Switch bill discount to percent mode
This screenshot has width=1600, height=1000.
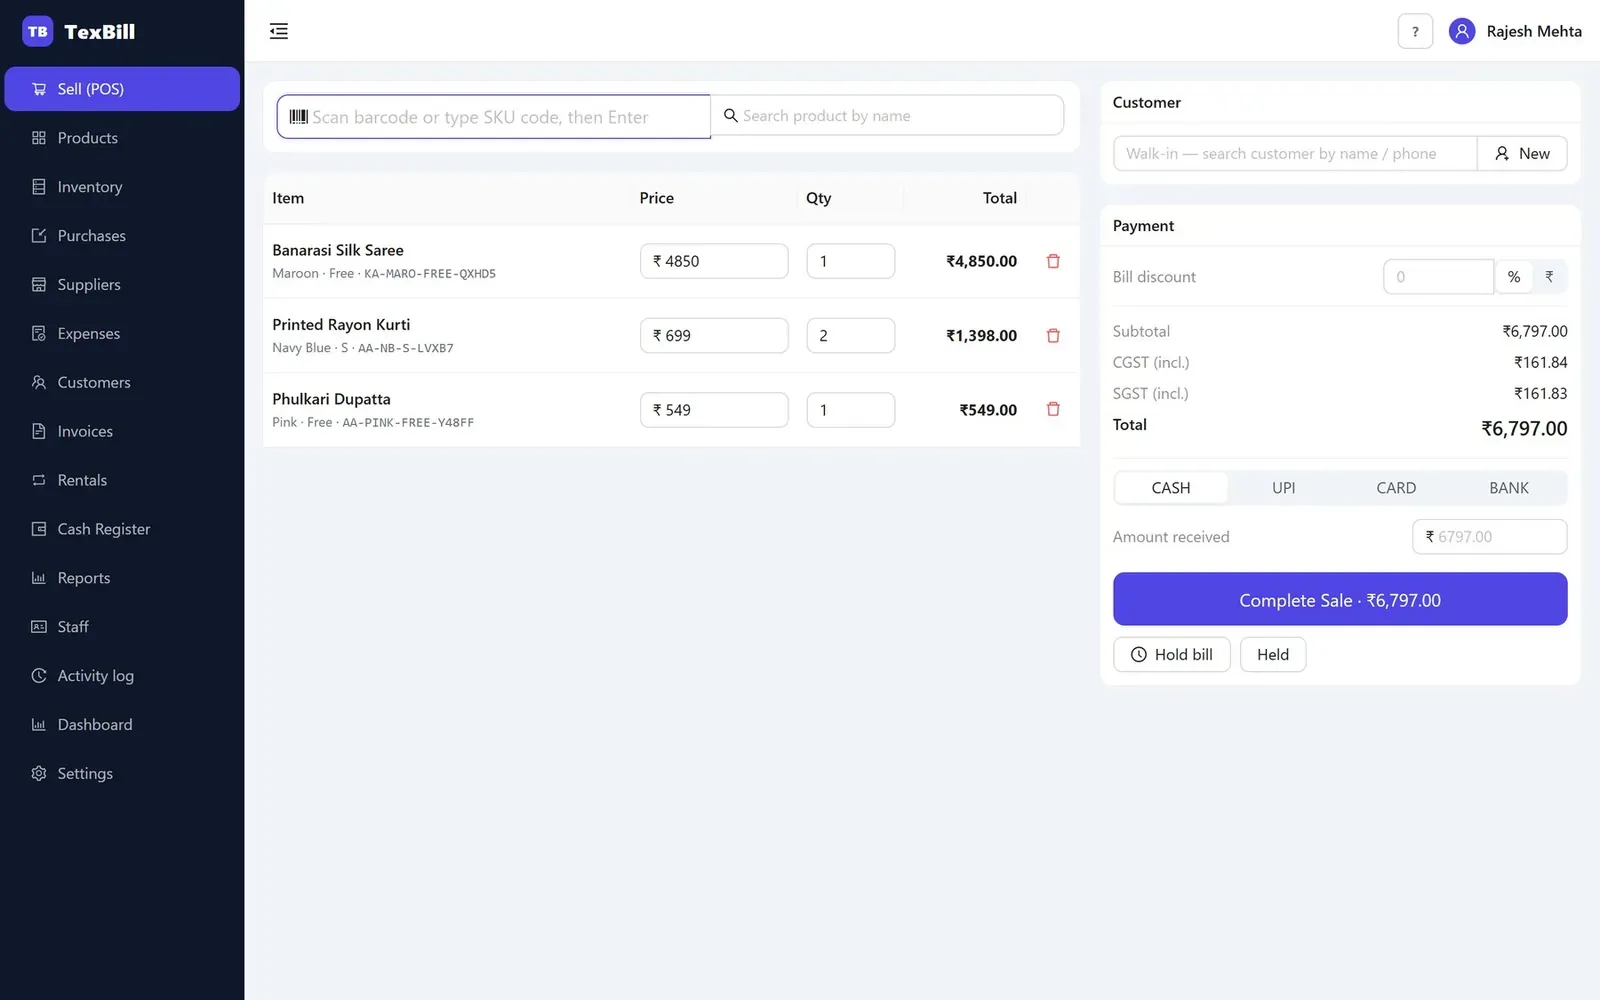pos(1514,277)
